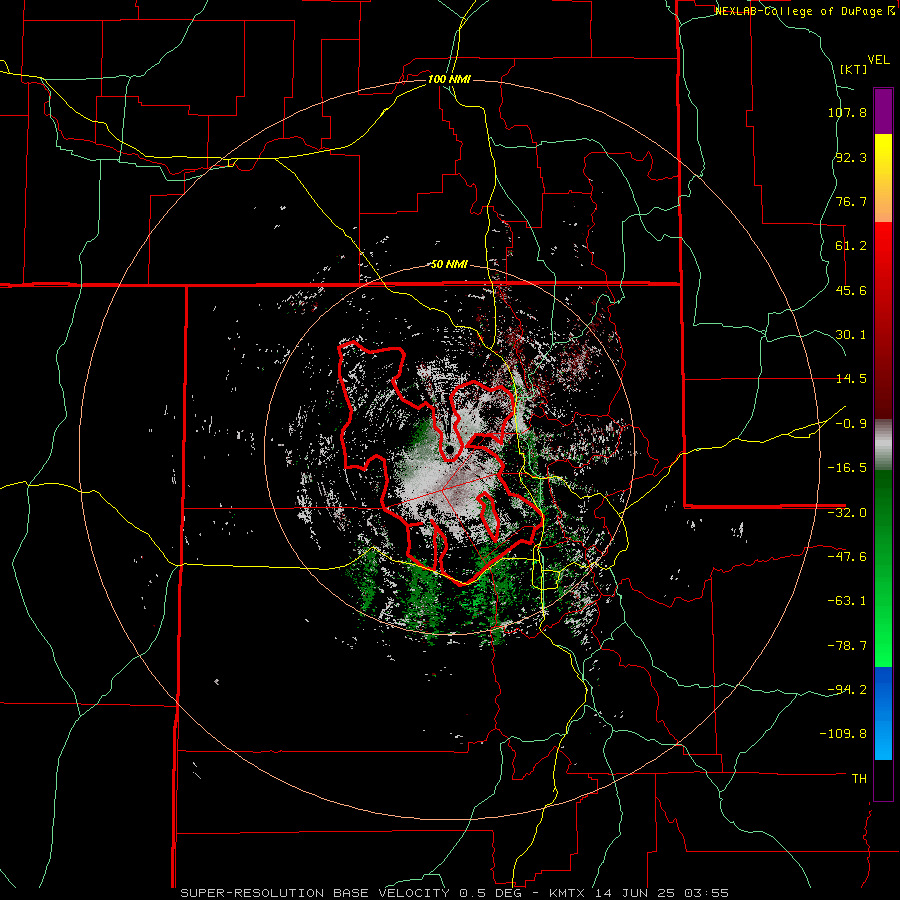This screenshot has height=900, width=900.
Task: Click the 50 NMI range ring label
Action: [x=449, y=265]
